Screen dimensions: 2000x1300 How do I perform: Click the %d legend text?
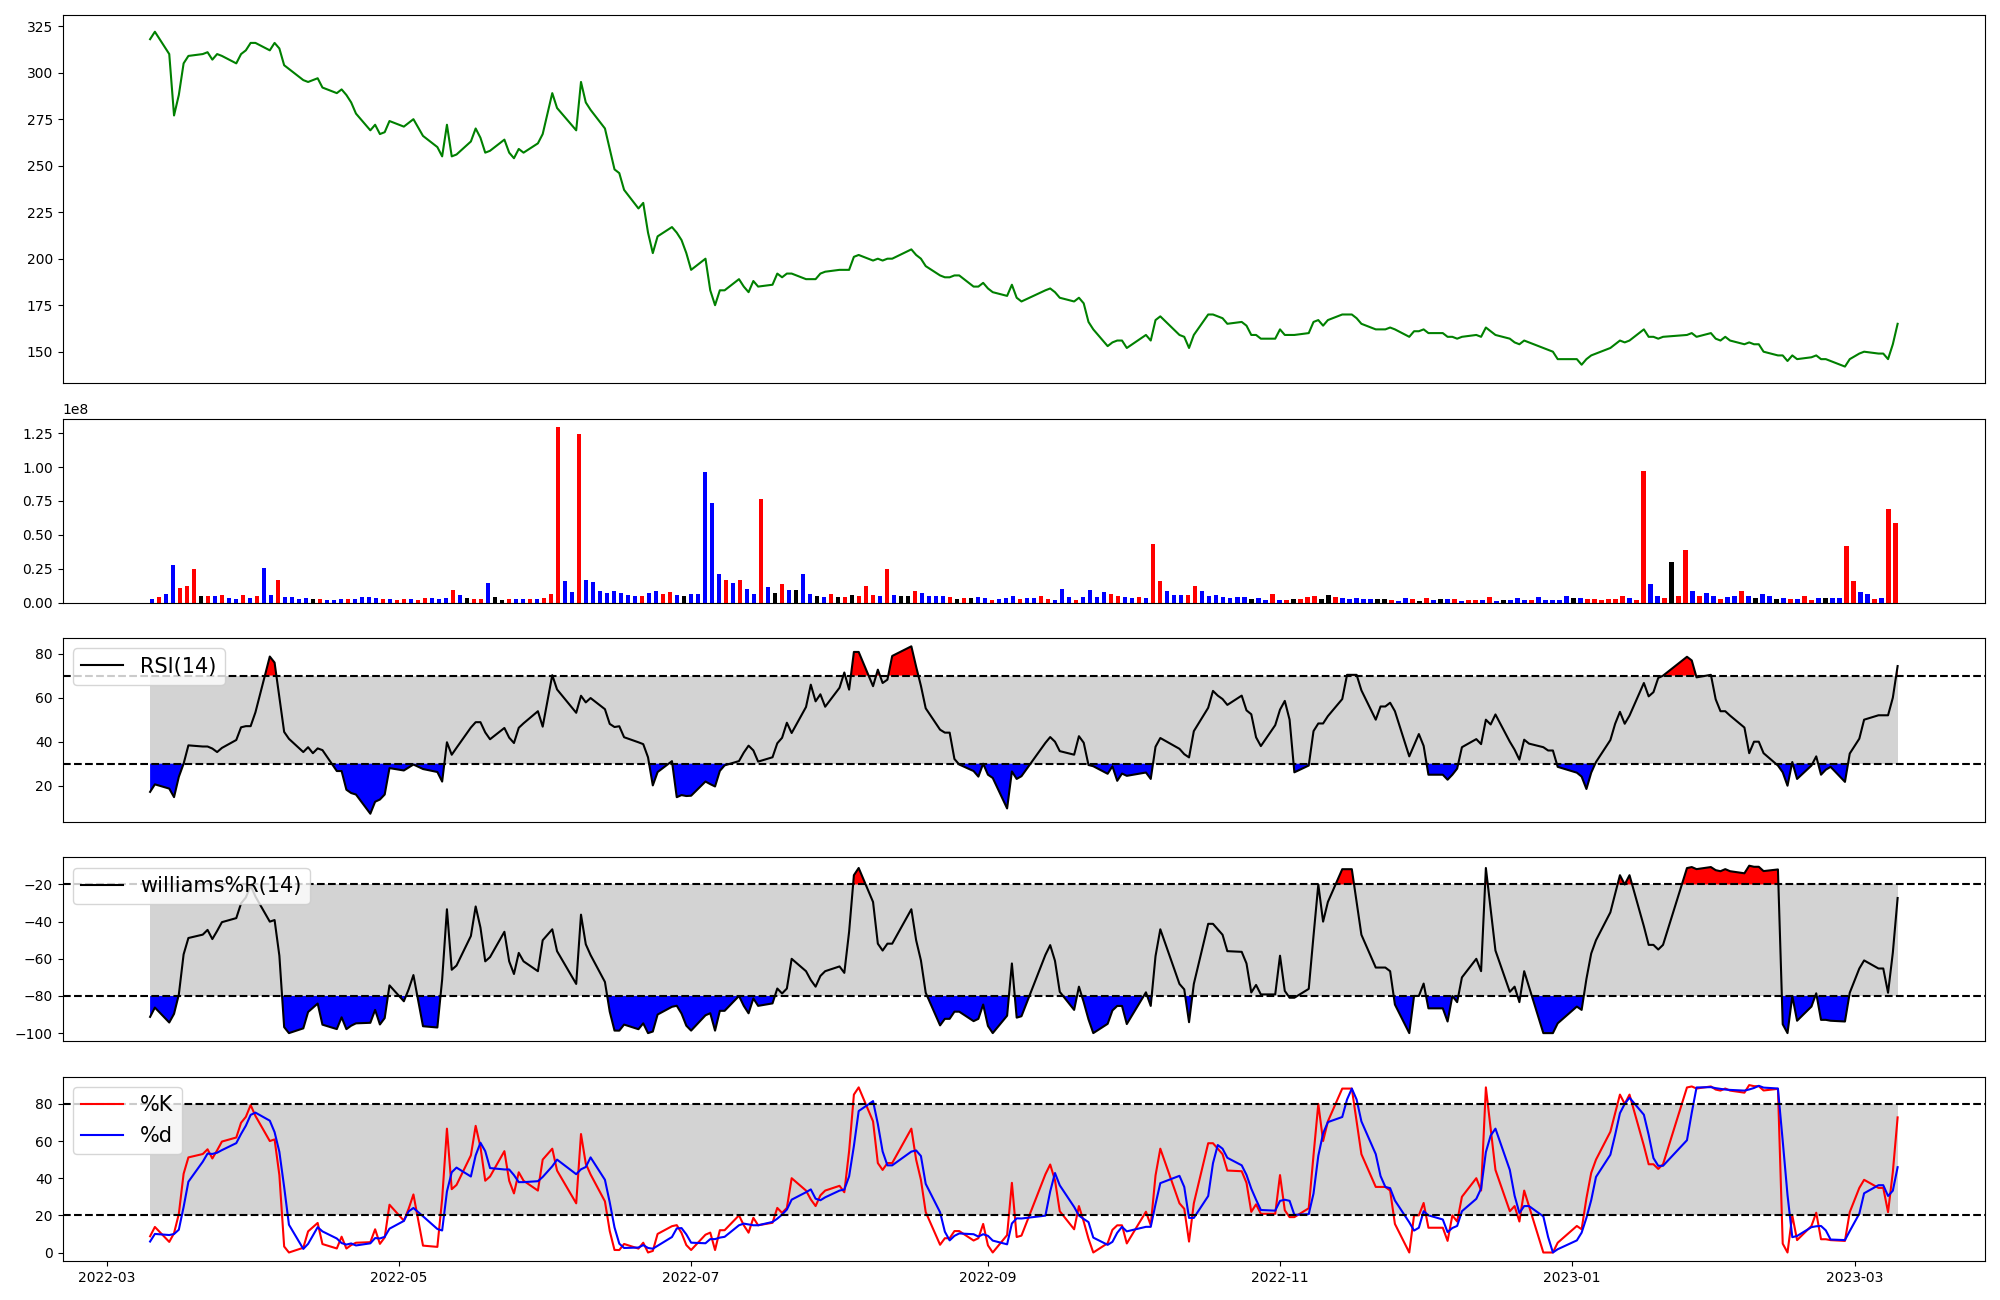tap(156, 1135)
